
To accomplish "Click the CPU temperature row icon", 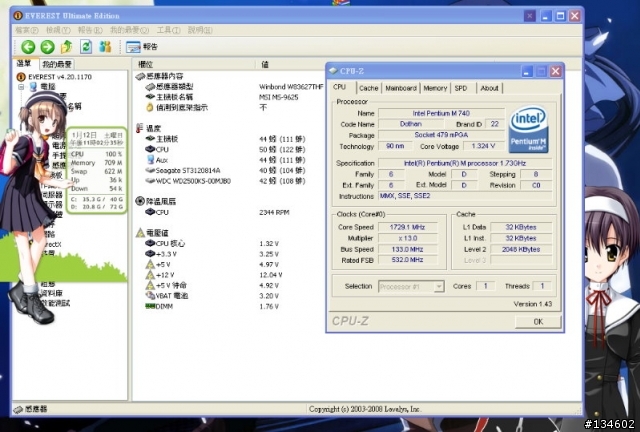I will point(150,149).
